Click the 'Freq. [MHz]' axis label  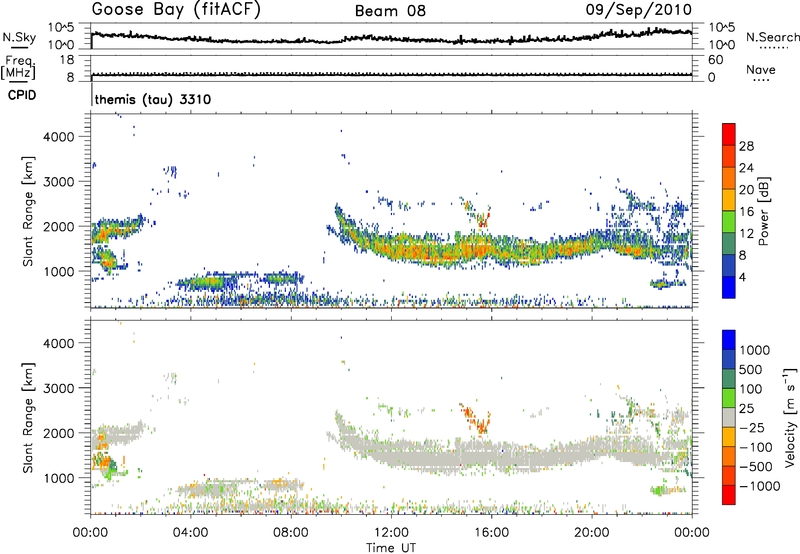19,68
